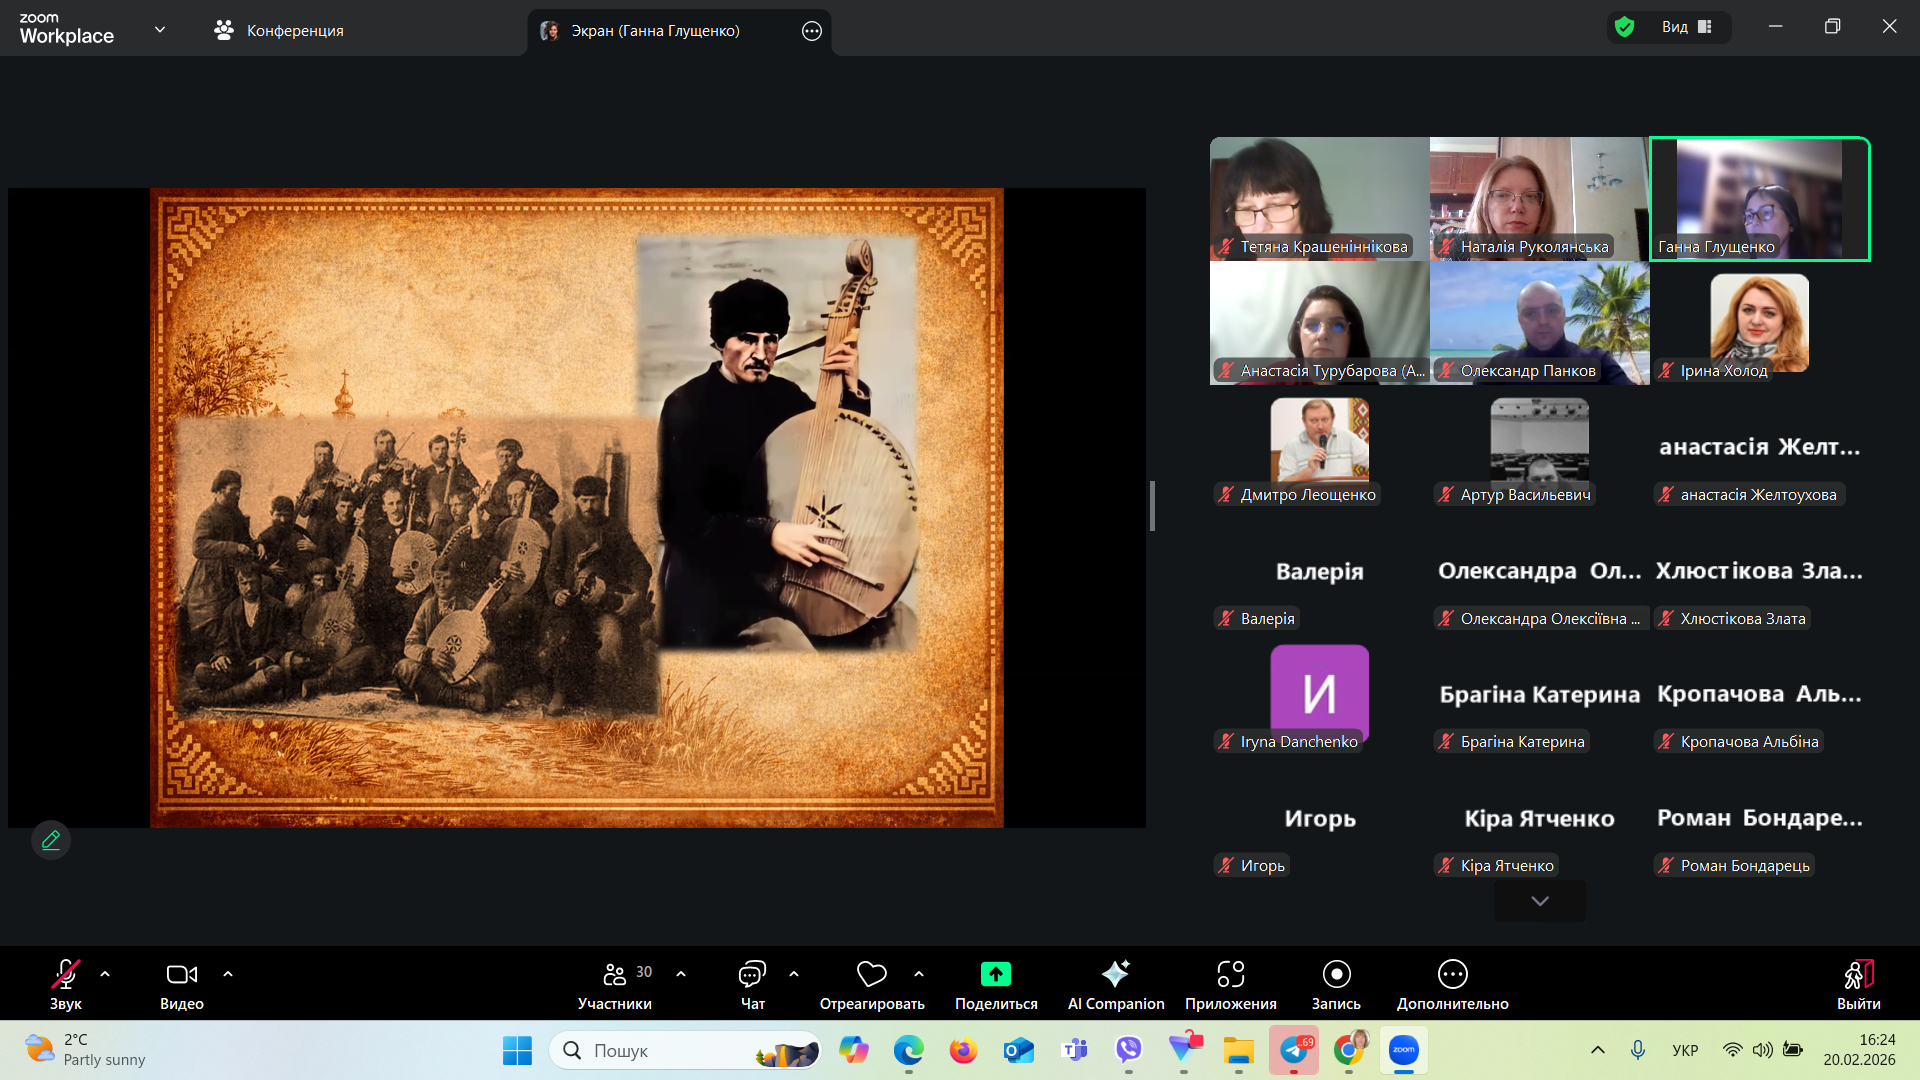Open screen share tab options ellipsis
Image resolution: width=1920 pixels, height=1080 pixels.
(812, 31)
